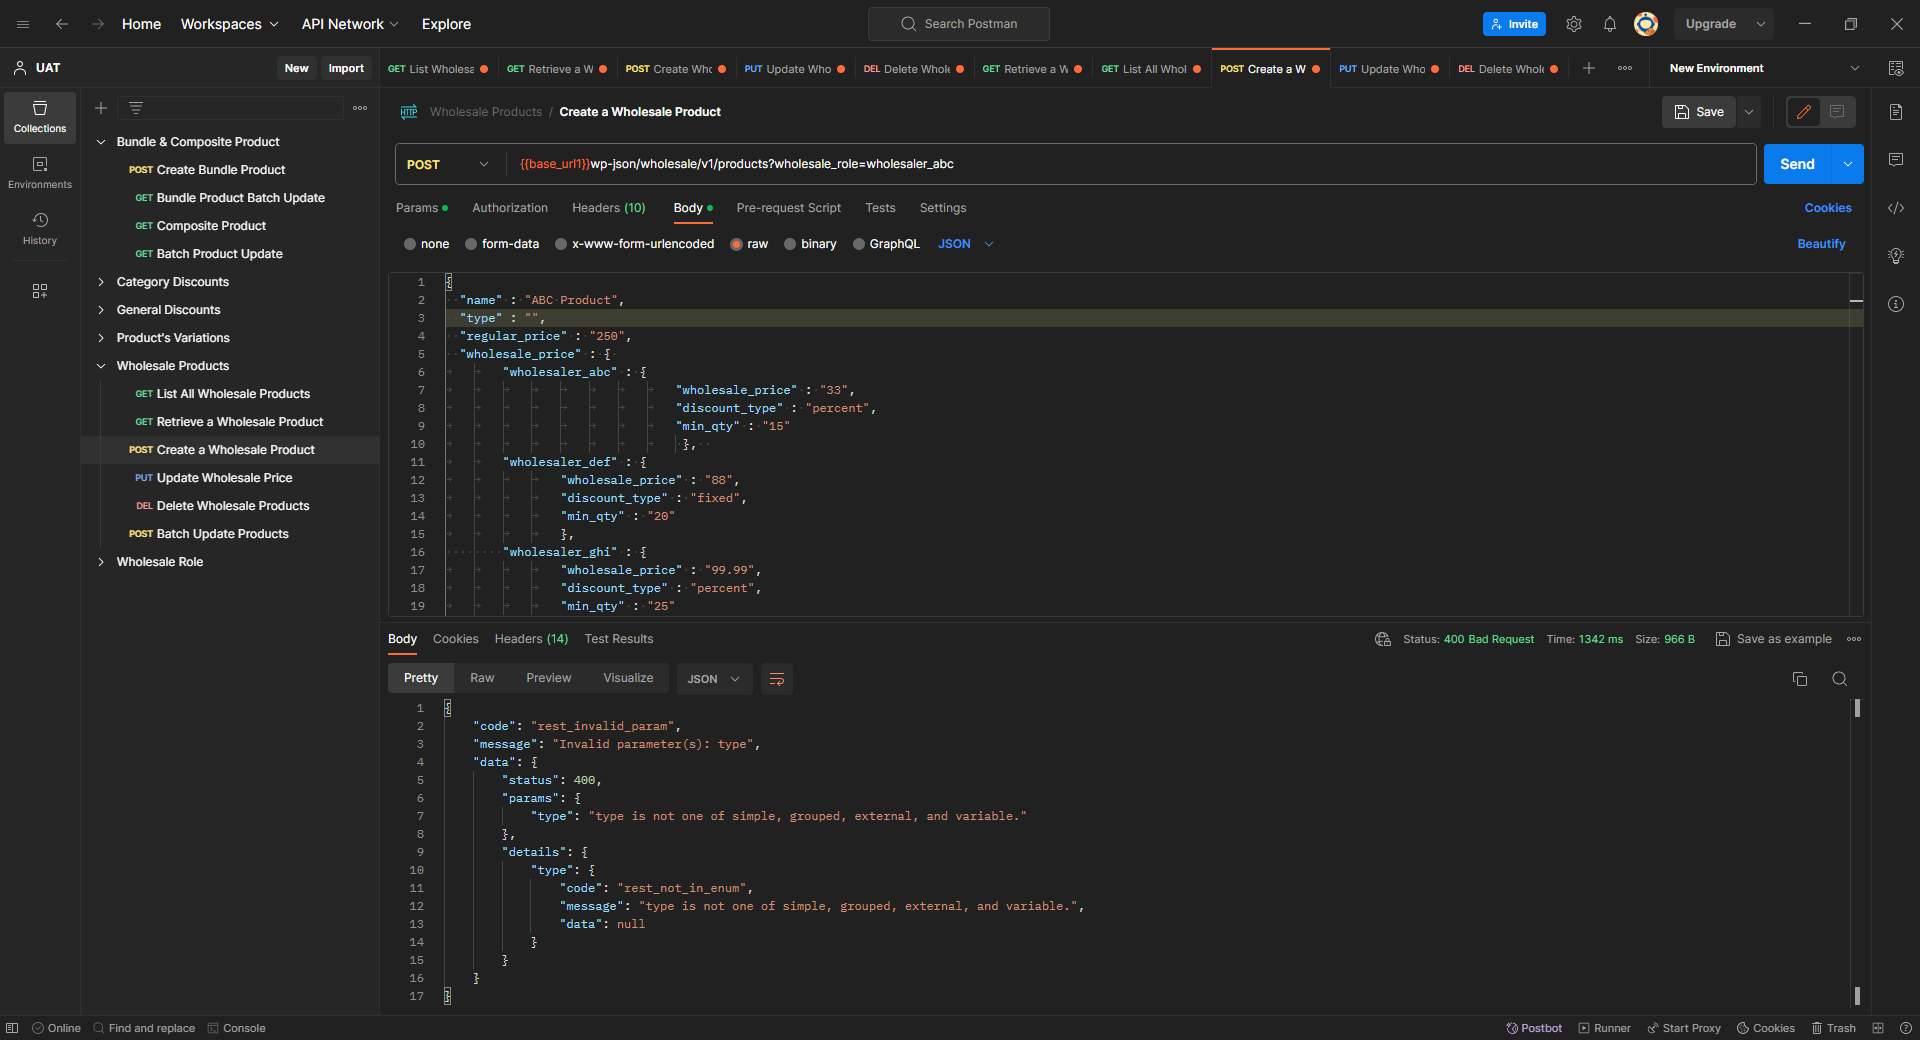Image resolution: width=1920 pixels, height=1040 pixels.
Task: Open the Send options arrow
Action: point(1848,164)
